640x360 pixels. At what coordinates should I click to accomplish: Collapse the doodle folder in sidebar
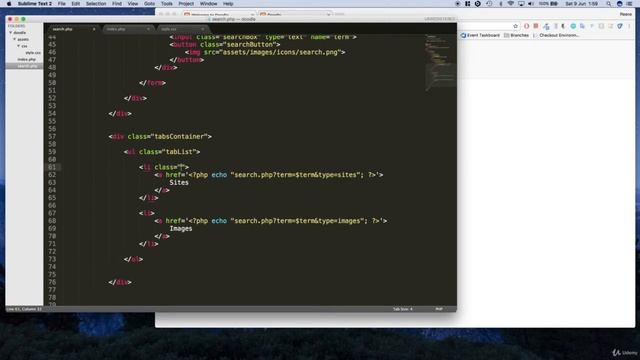point(11,33)
